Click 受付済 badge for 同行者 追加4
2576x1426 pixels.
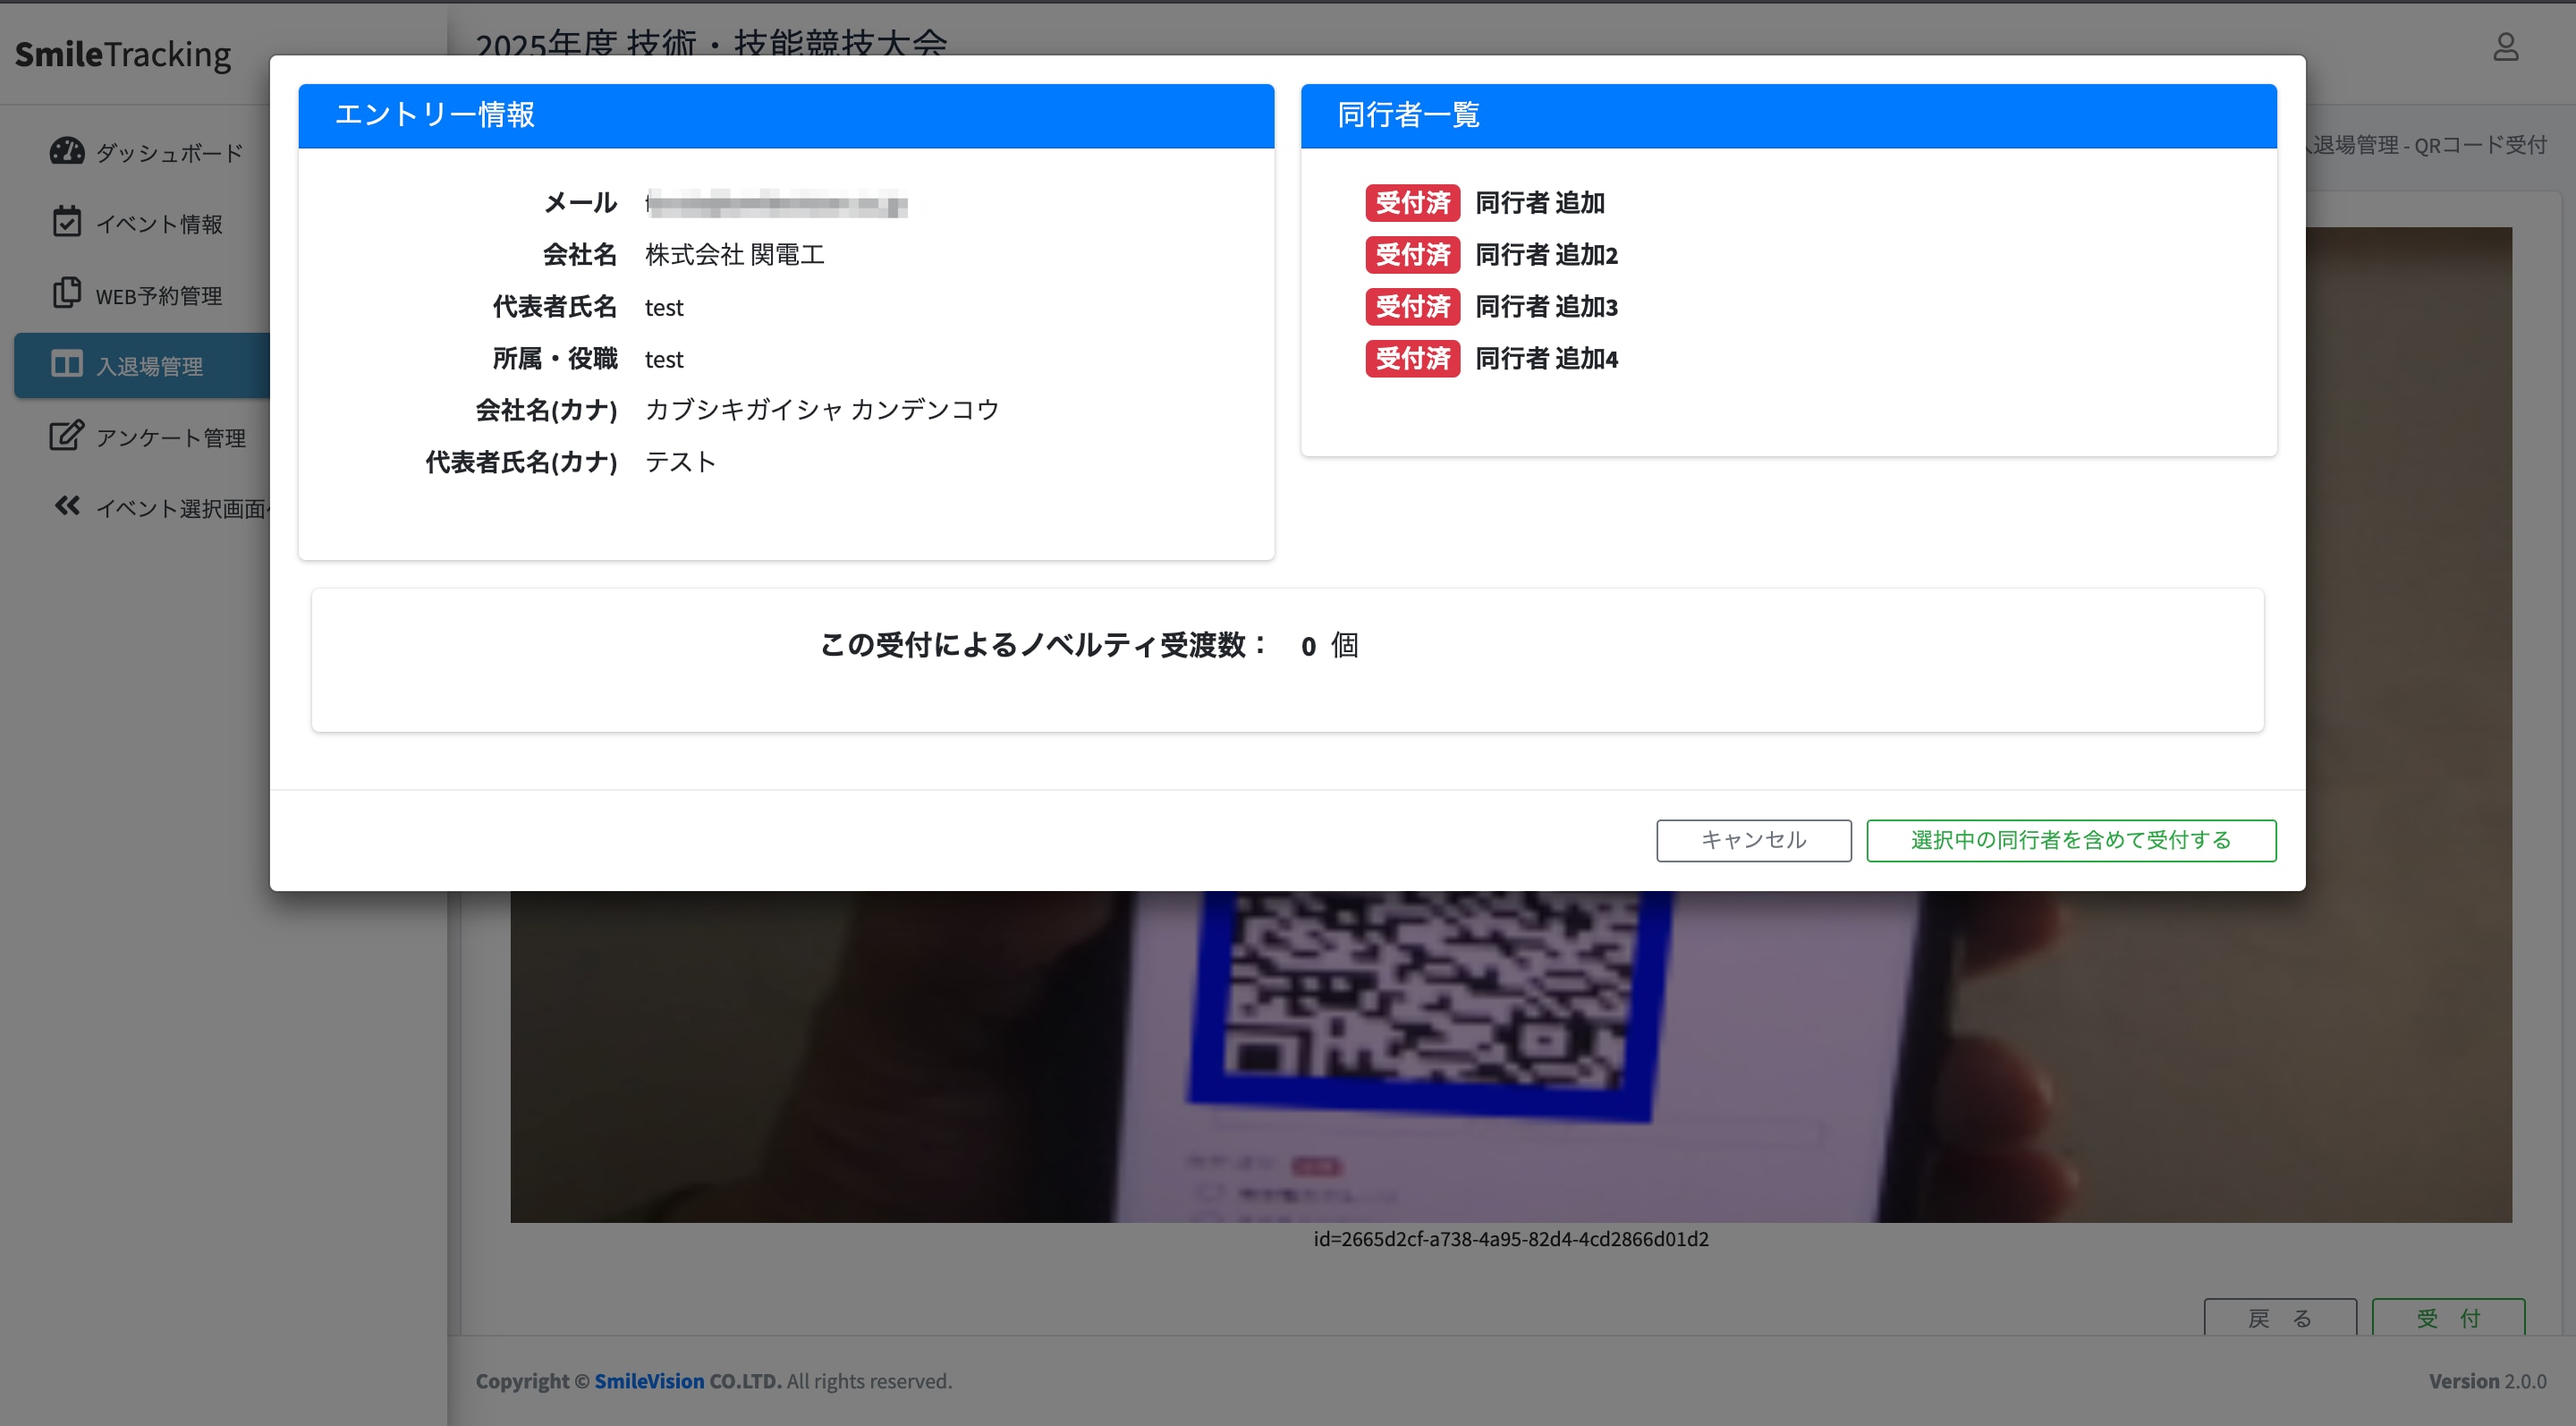(1412, 359)
